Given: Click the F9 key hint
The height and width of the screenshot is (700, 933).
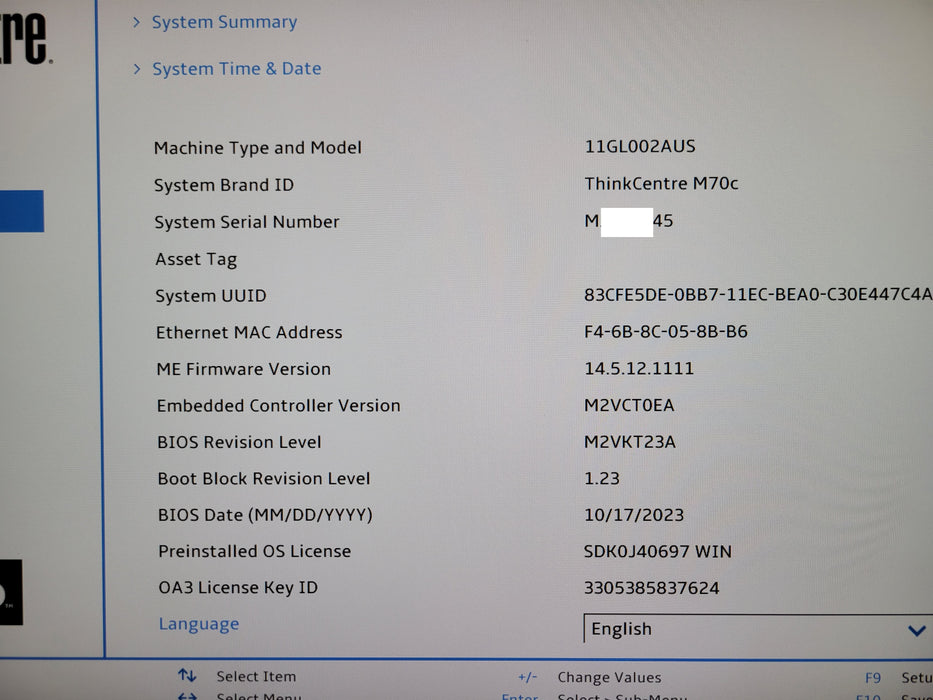Looking at the screenshot, I should [x=872, y=678].
